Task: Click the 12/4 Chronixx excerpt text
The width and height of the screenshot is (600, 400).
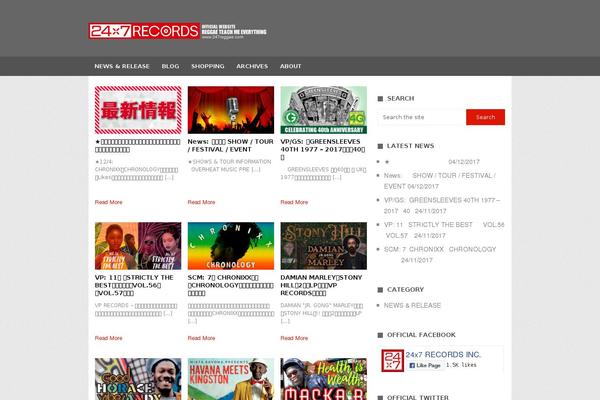Action: 137,170
